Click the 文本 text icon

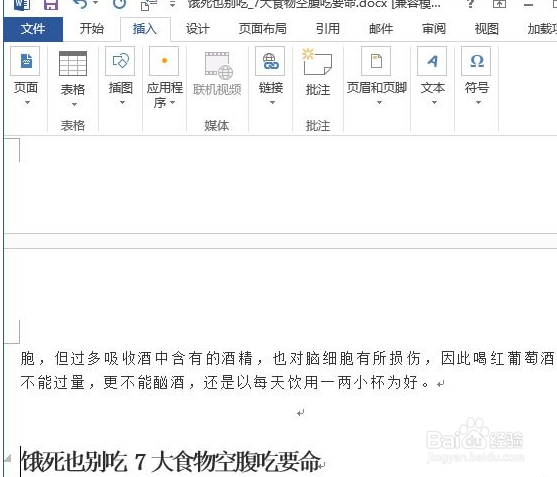point(432,61)
